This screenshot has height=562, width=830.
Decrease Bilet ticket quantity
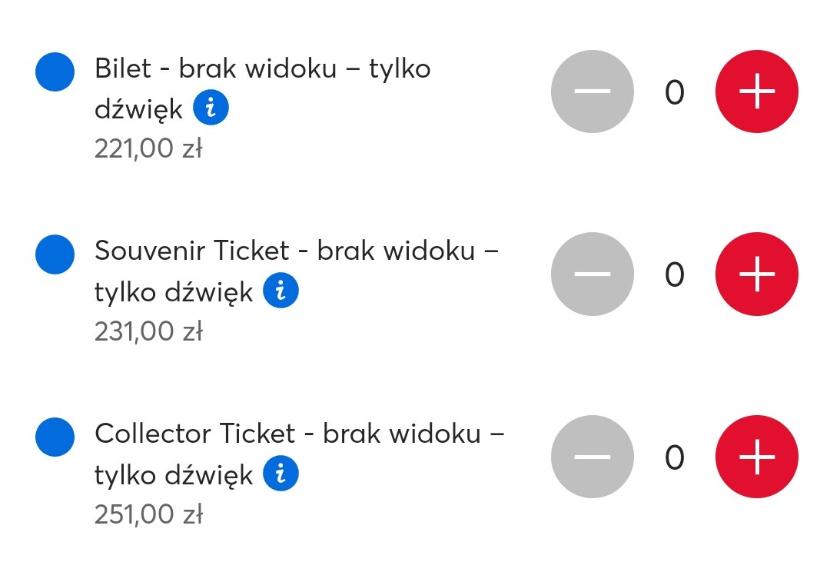[592, 92]
